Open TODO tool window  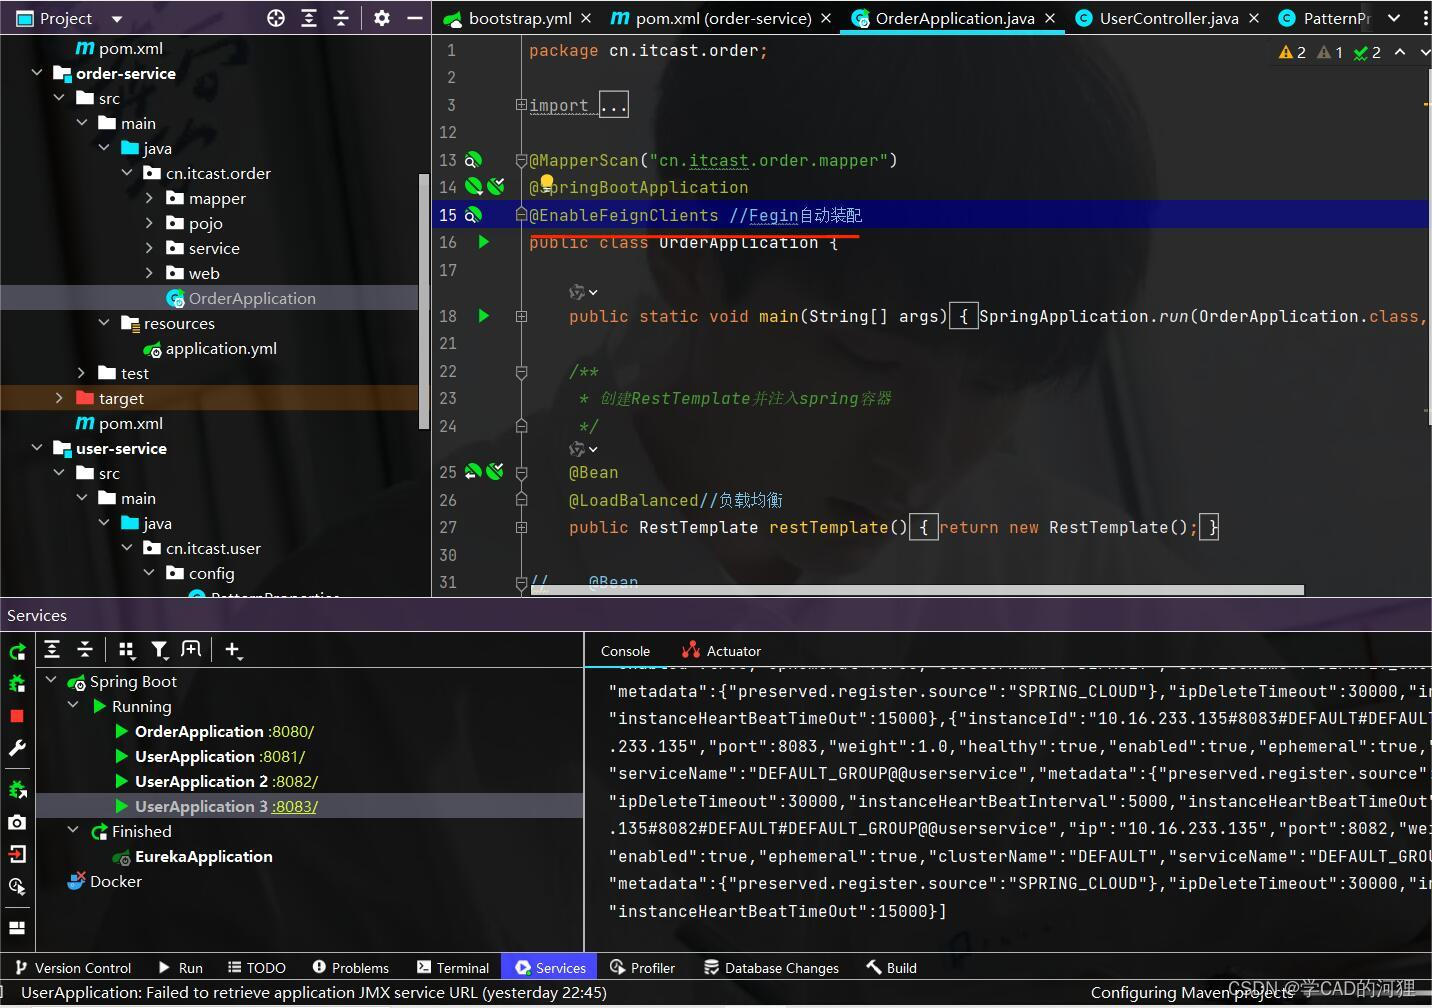pos(257,968)
